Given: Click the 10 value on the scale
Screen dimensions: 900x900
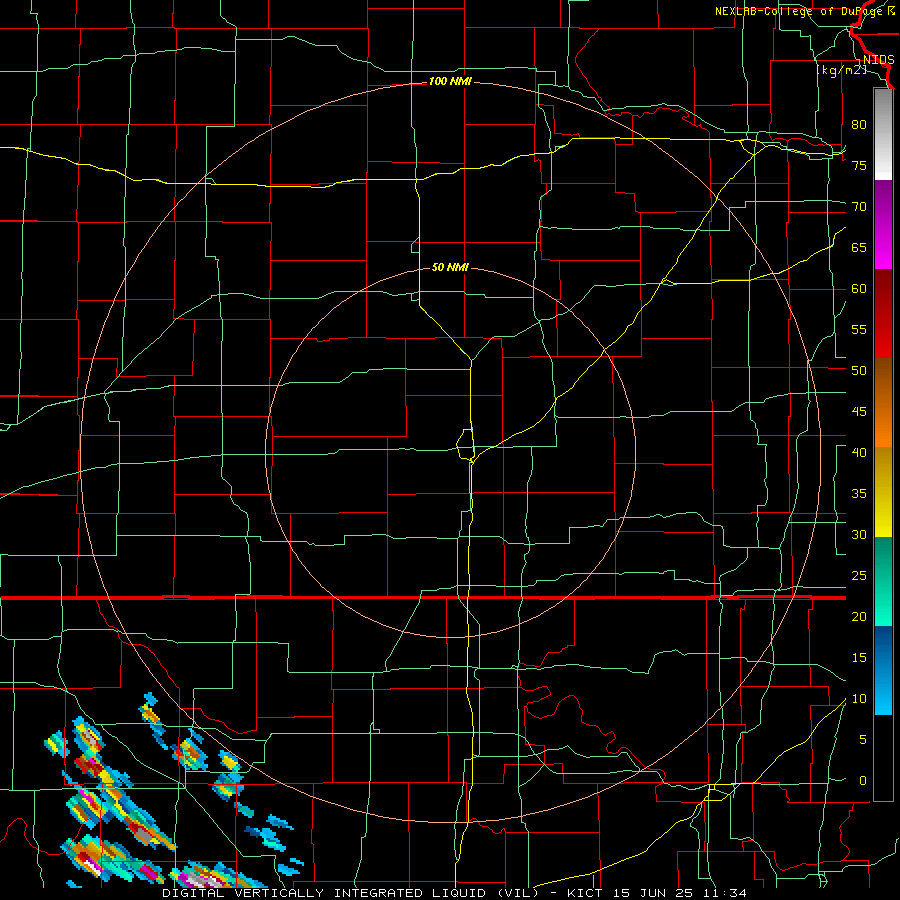Looking at the screenshot, I should click(859, 699).
